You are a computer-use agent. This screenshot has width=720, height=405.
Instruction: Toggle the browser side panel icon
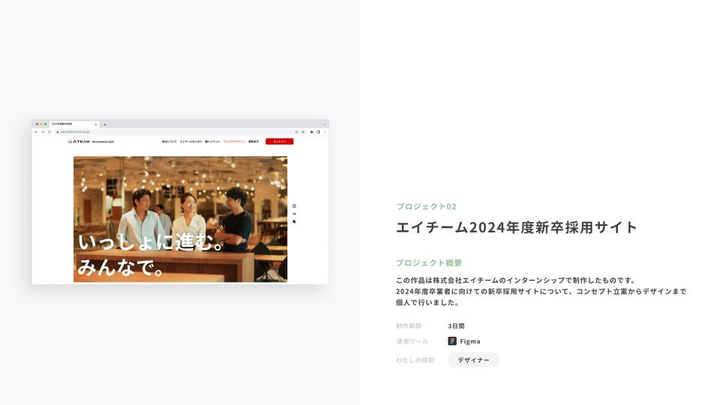tap(318, 132)
